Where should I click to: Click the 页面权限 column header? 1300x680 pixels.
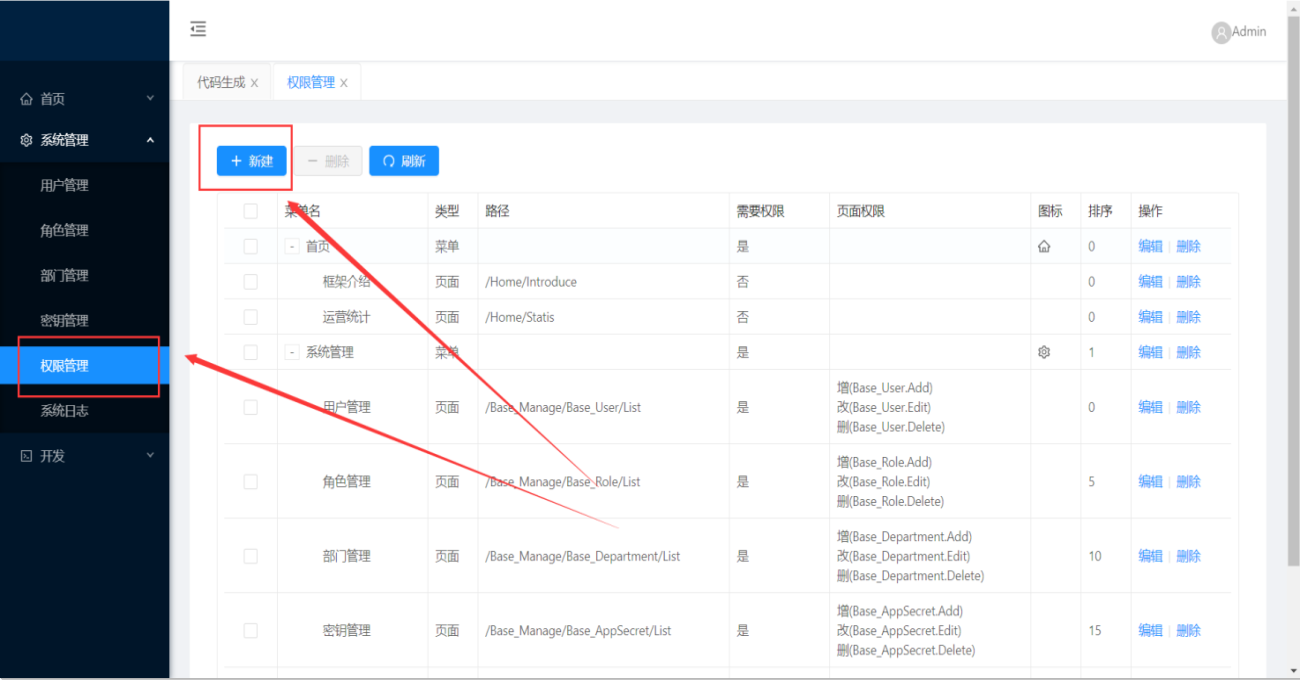click(x=861, y=211)
